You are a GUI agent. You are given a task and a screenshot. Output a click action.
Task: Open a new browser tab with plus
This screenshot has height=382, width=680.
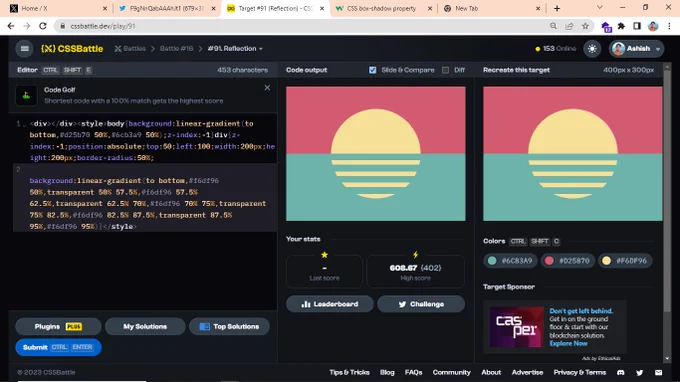click(557, 8)
